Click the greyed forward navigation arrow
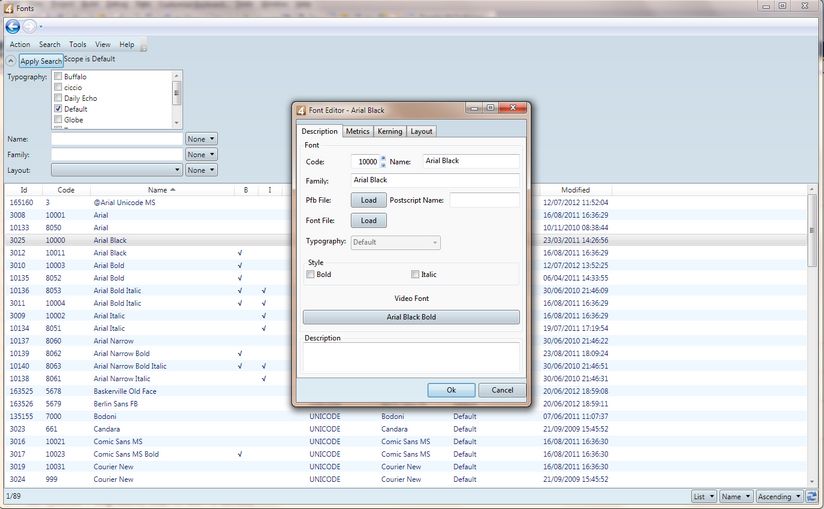The image size is (824, 509). tap(30, 26)
